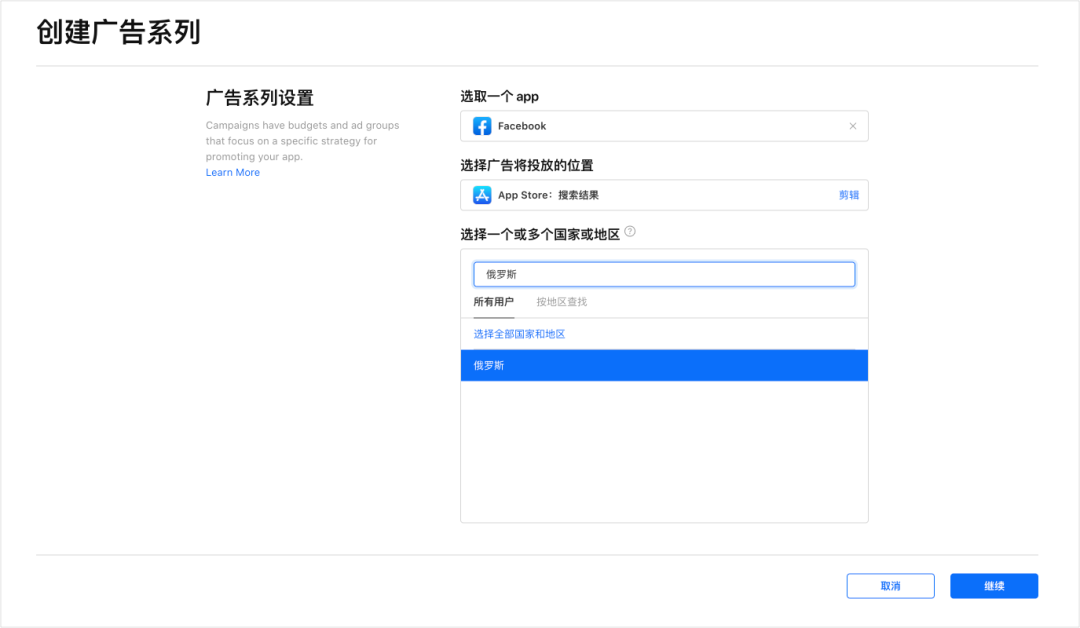Click the 继续 continue button
This screenshot has width=1080, height=628.
993,586
